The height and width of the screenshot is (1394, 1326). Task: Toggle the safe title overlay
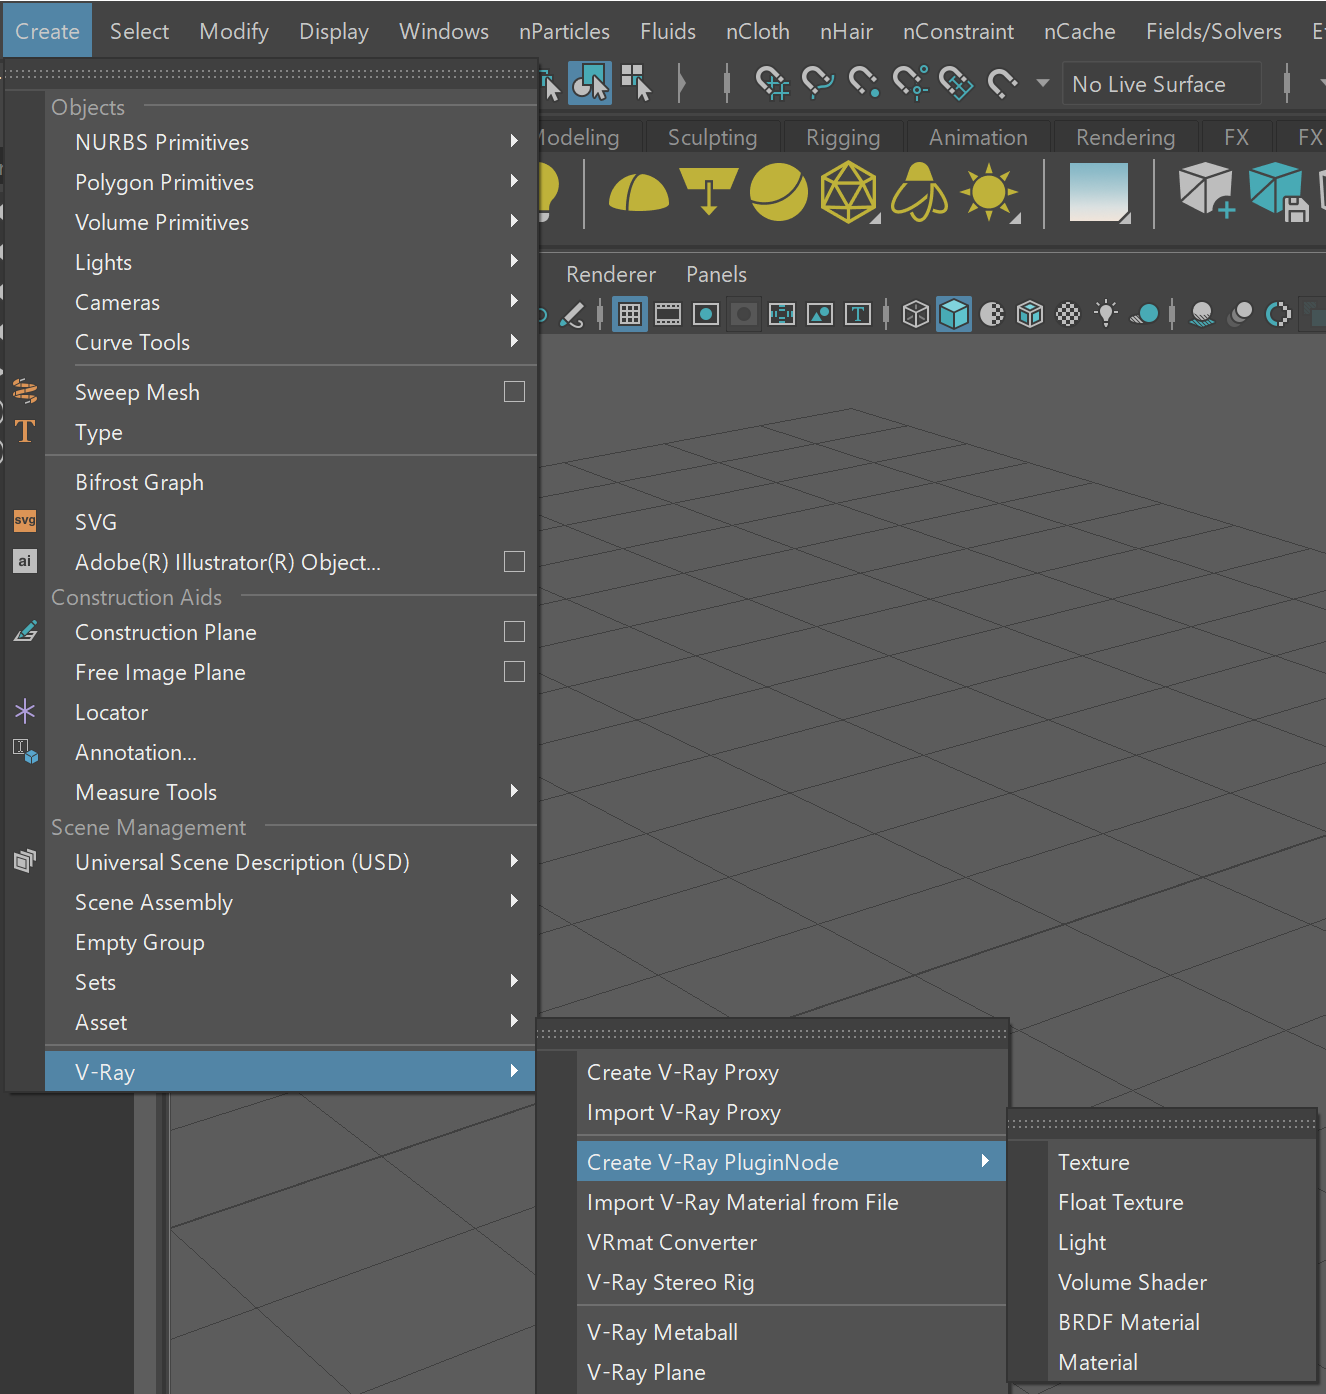[x=858, y=315]
